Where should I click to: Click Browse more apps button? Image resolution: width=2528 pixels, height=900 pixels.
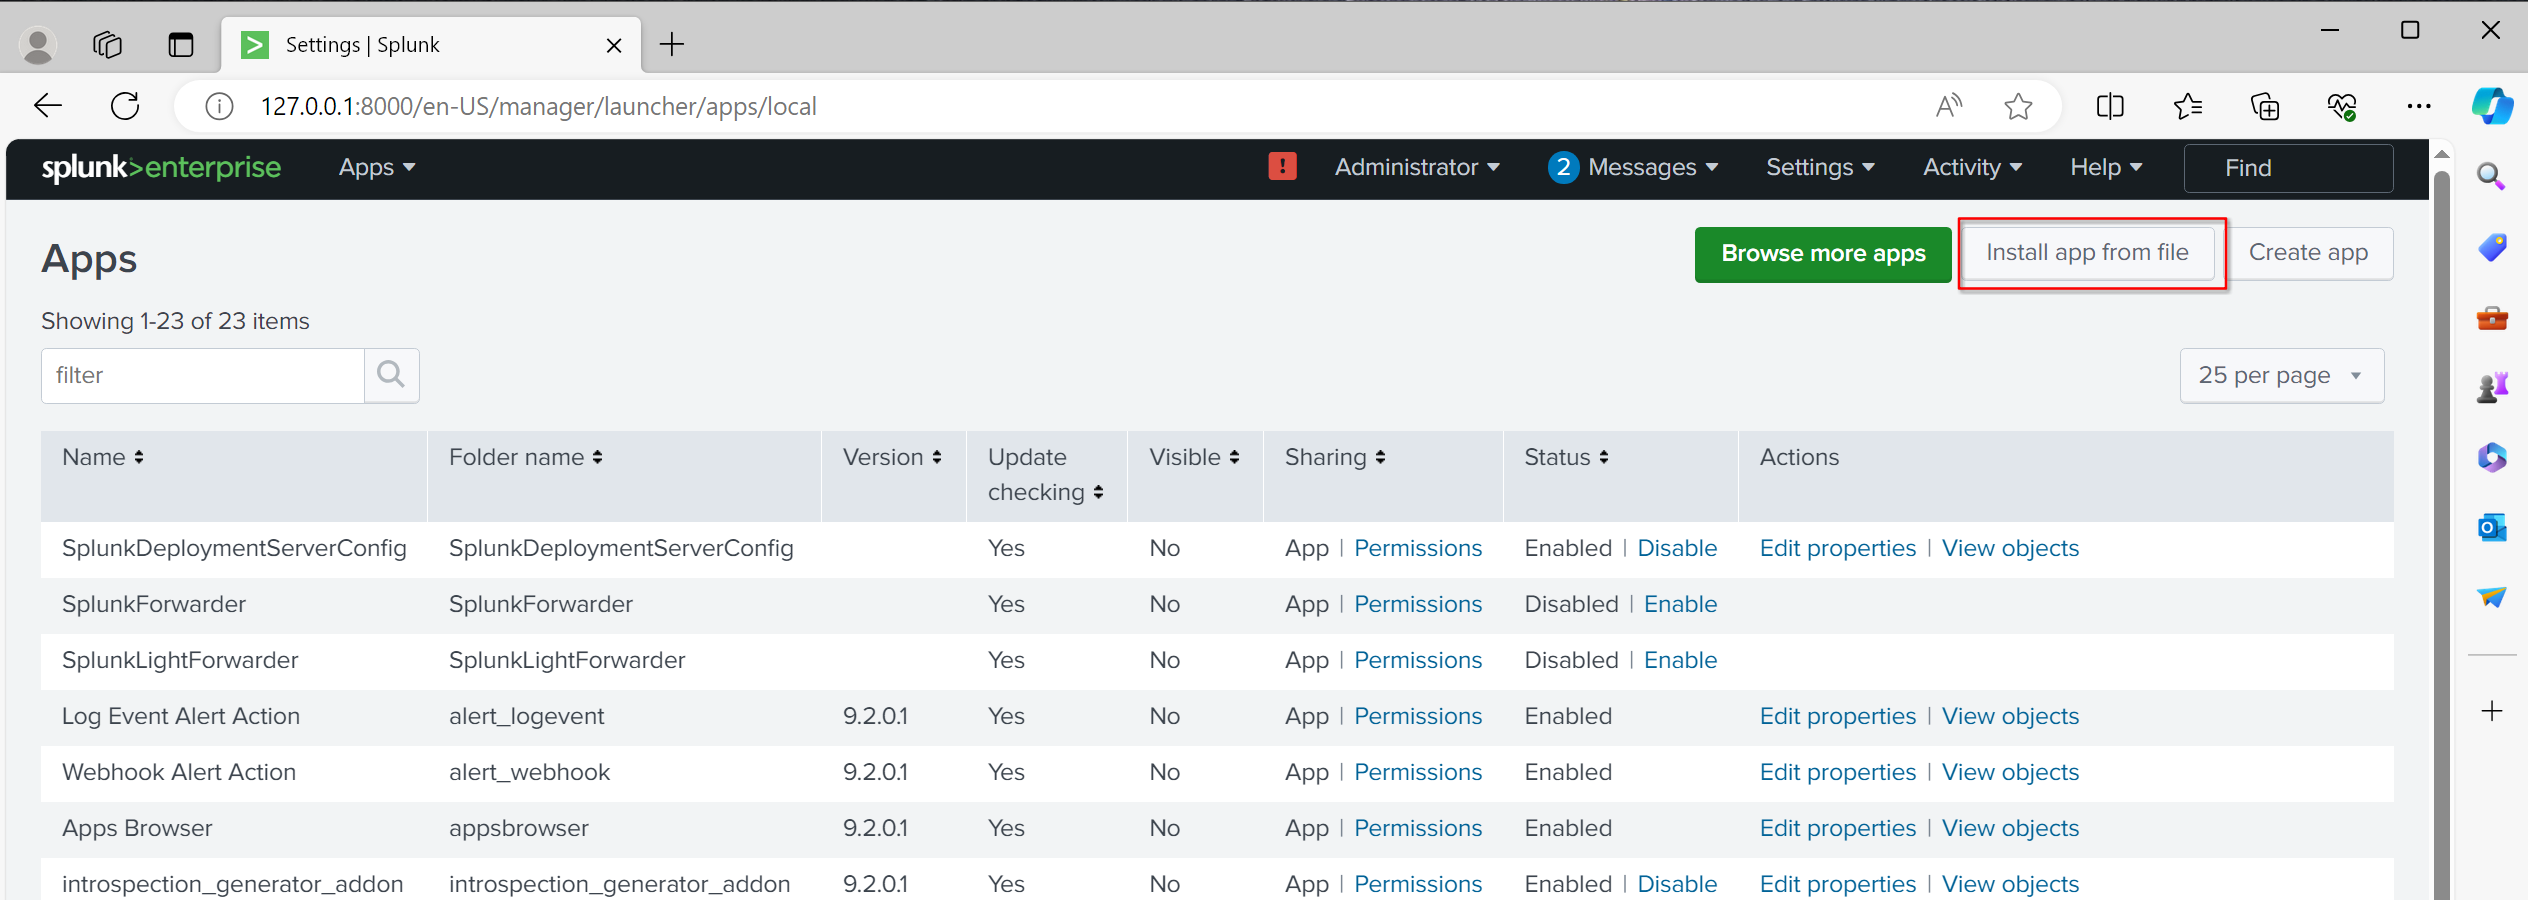[x=1823, y=254]
